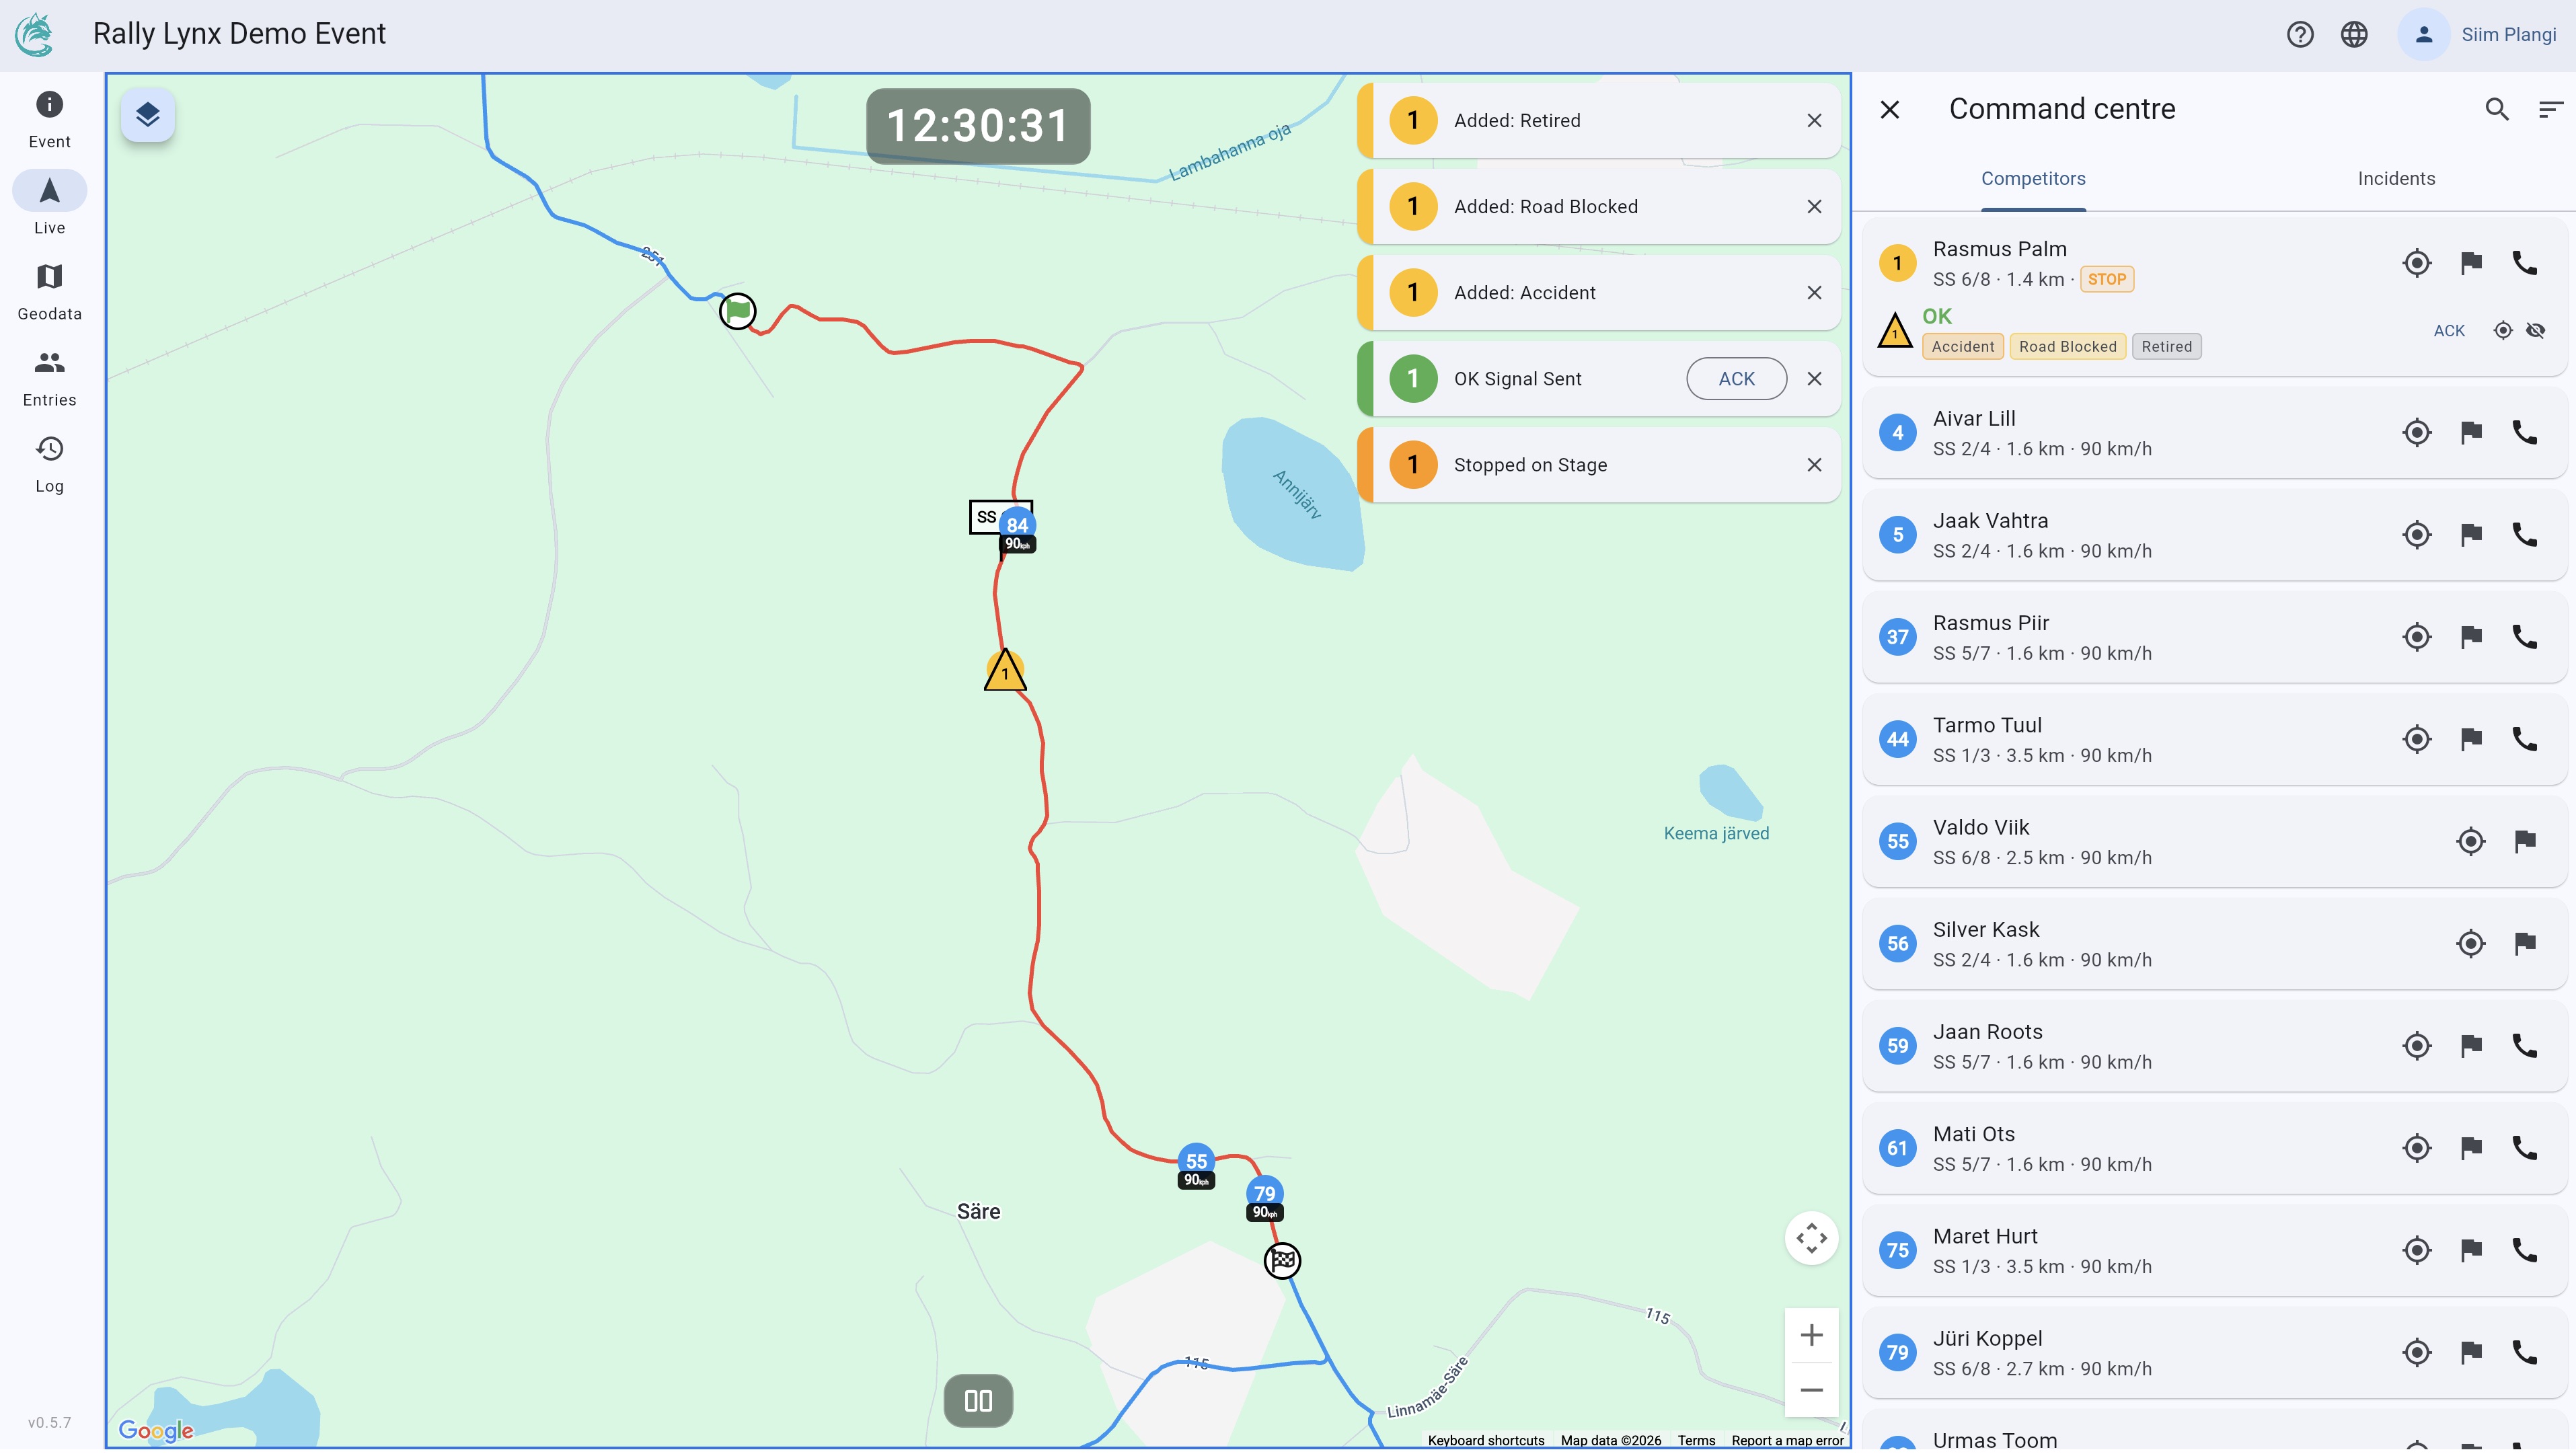Image resolution: width=2576 pixels, height=1454 pixels.
Task: Open the map layers selector
Action: [147, 114]
